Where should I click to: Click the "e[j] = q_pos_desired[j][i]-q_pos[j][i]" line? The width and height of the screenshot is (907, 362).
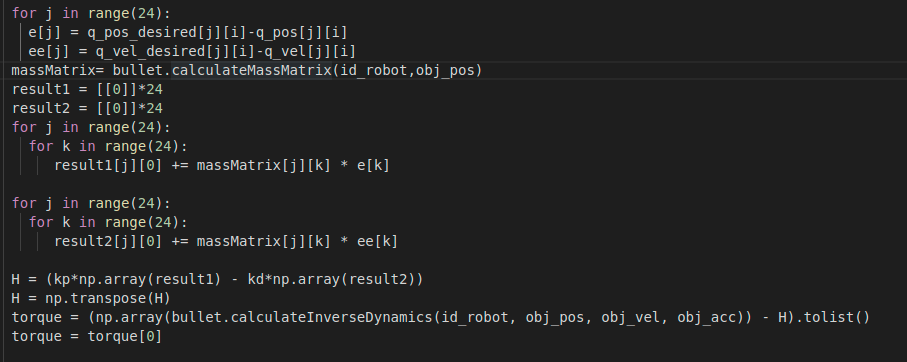coord(188,32)
